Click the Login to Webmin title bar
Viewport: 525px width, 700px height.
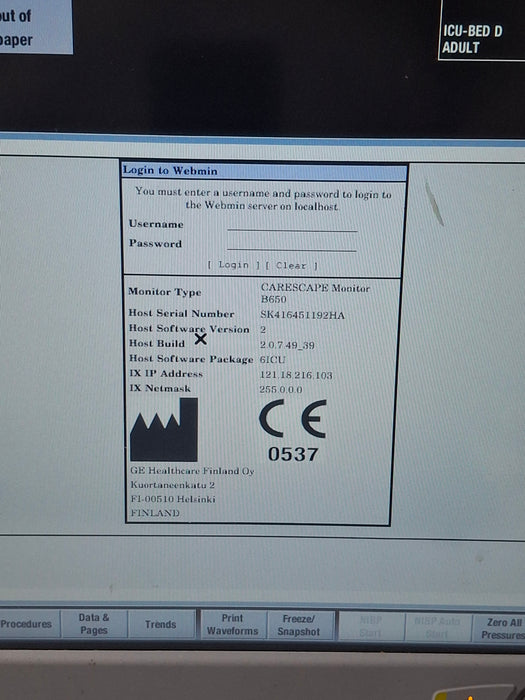click(264, 171)
